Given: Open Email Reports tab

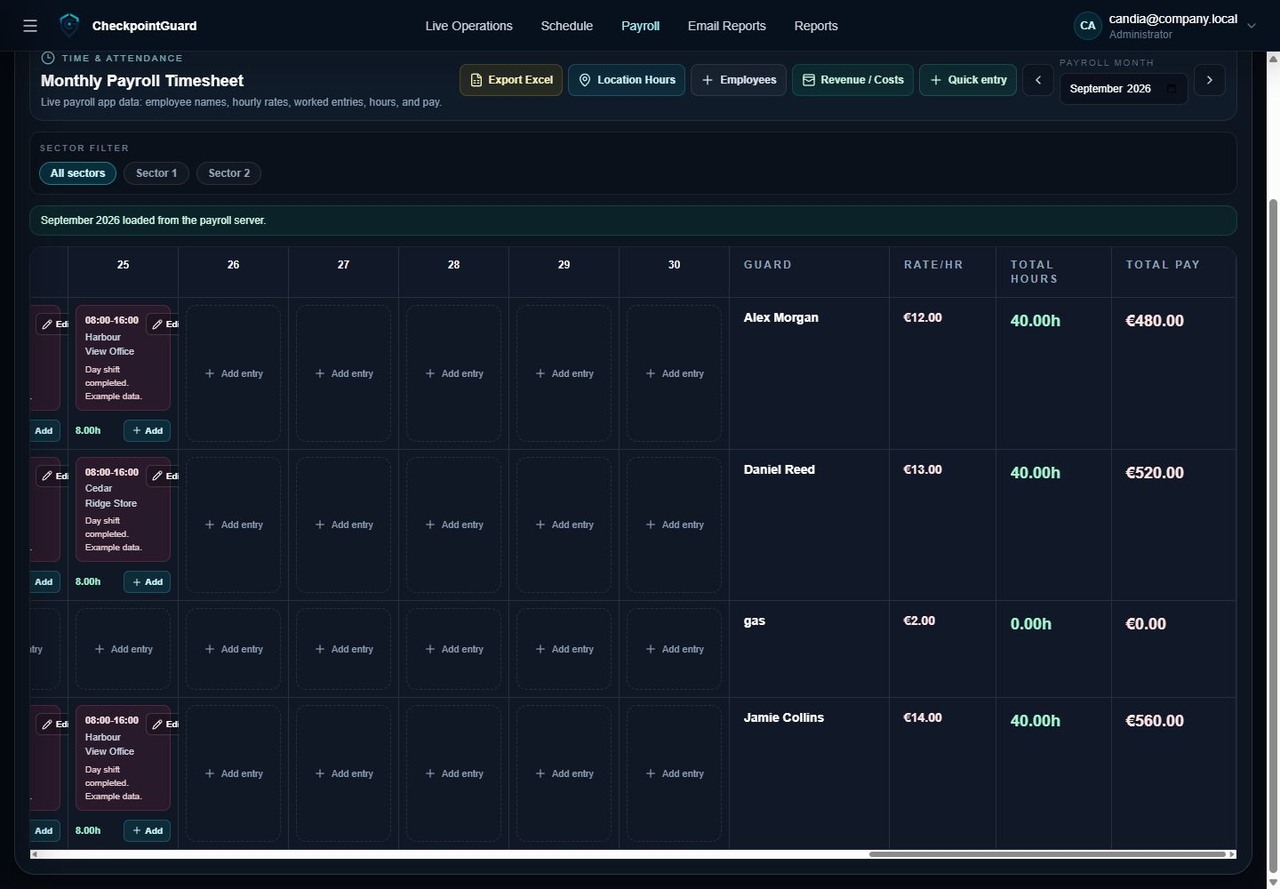Looking at the screenshot, I should pos(727,26).
